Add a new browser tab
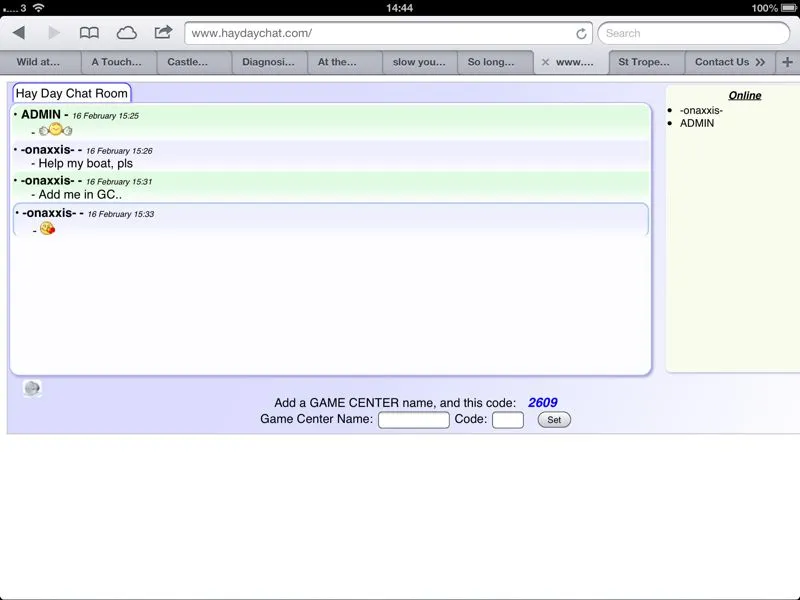The width and height of the screenshot is (800, 600). coord(787,62)
